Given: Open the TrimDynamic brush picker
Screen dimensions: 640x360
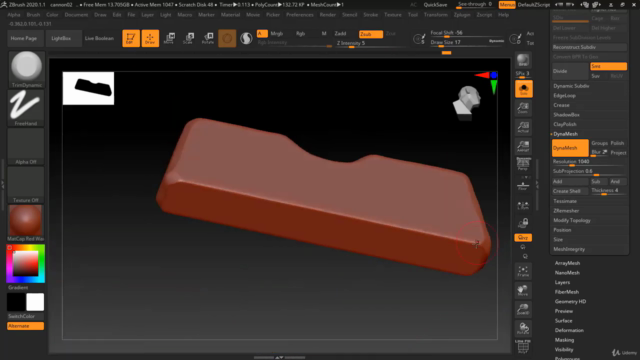Looking at the screenshot, I should pyautogui.click(x=26, y=69).
